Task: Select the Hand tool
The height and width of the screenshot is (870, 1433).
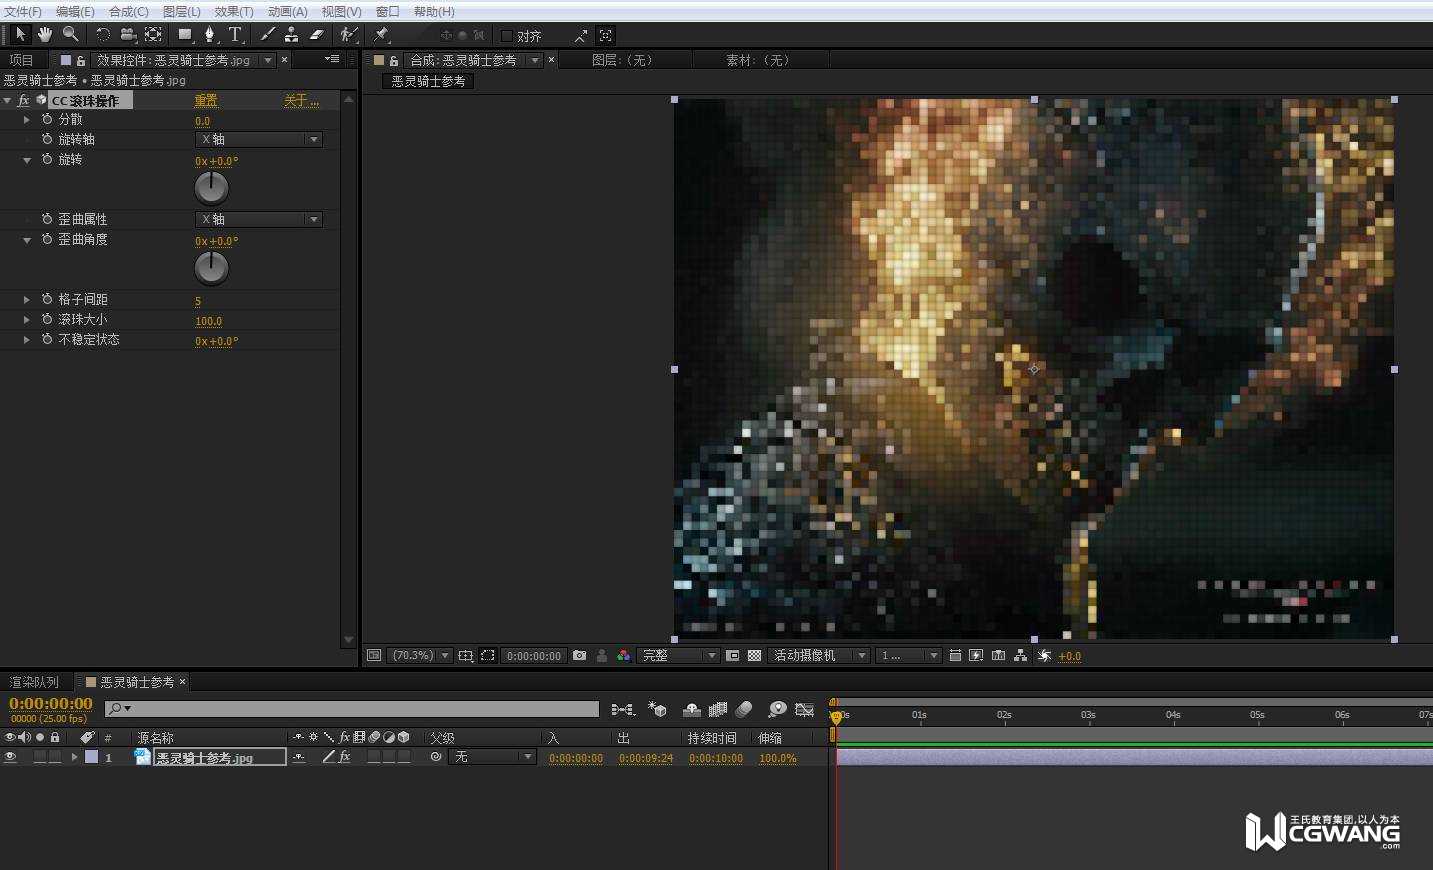Action: click(45, 34)
